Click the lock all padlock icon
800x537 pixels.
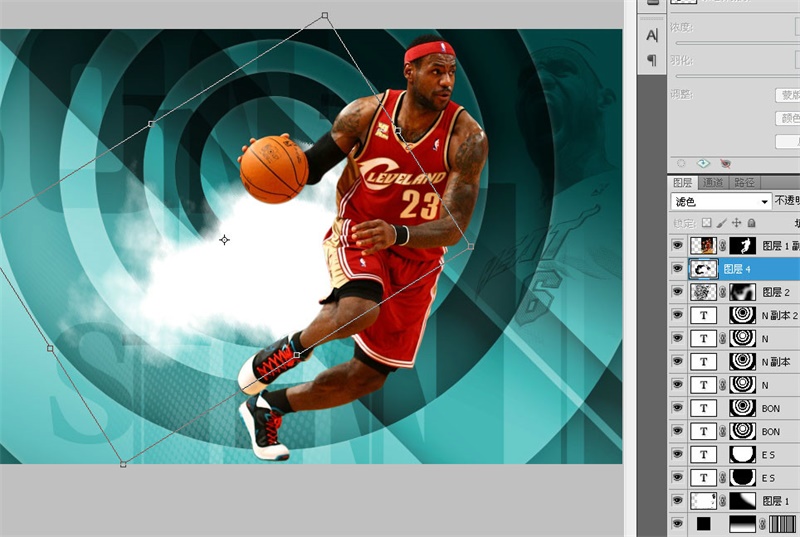(751, 223)
